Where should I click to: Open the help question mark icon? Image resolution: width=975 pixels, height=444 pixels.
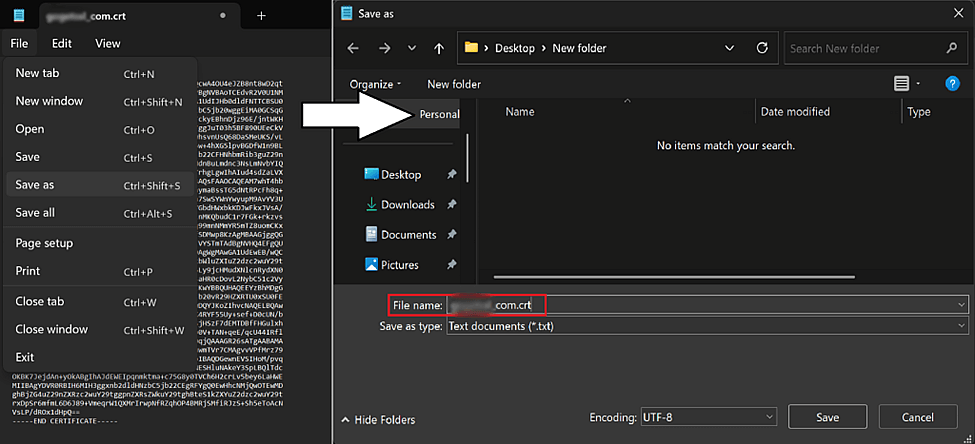pos(952,84)
